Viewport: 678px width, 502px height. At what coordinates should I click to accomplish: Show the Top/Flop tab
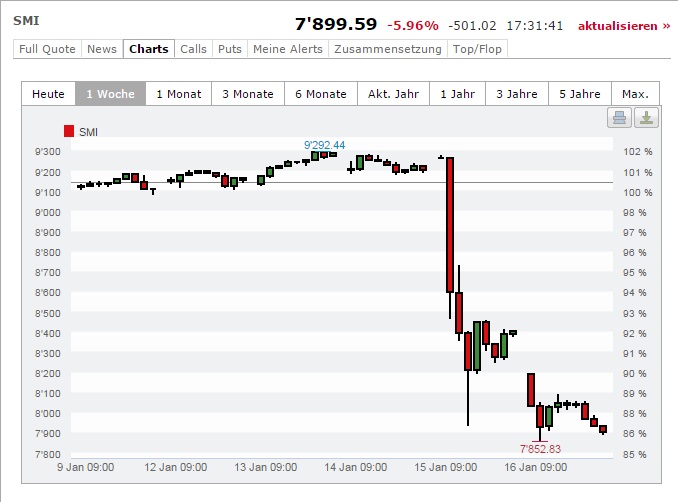point(478,49)
